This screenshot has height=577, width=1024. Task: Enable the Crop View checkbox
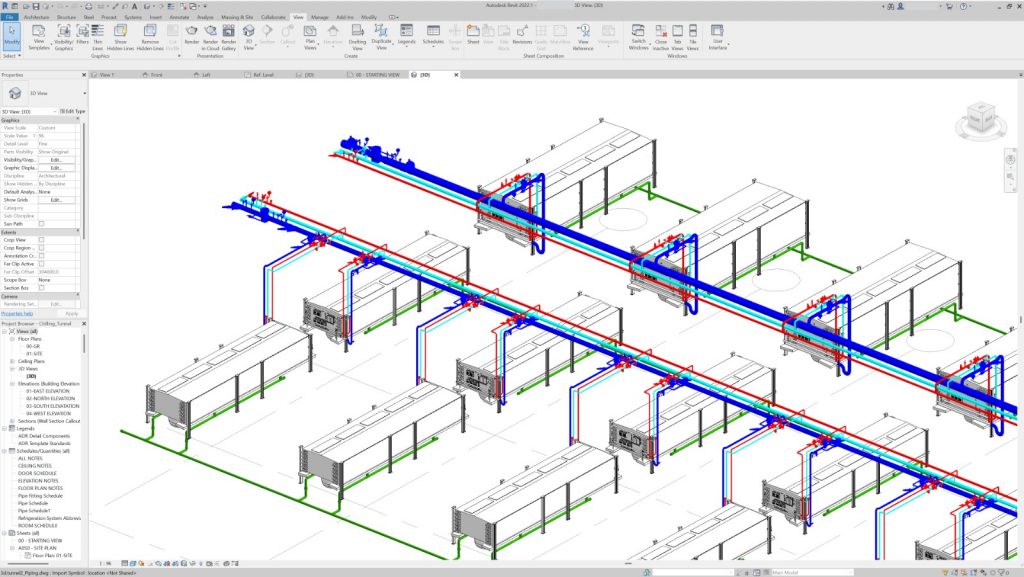(x=42, y=240)
